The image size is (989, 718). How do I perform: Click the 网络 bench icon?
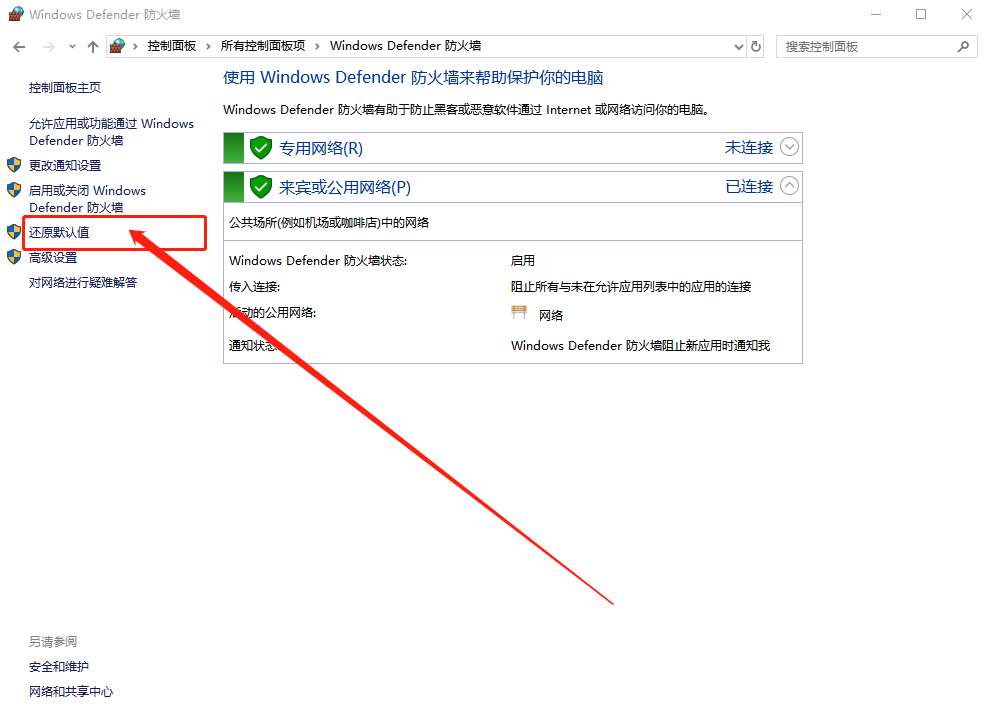coord(519,314)
